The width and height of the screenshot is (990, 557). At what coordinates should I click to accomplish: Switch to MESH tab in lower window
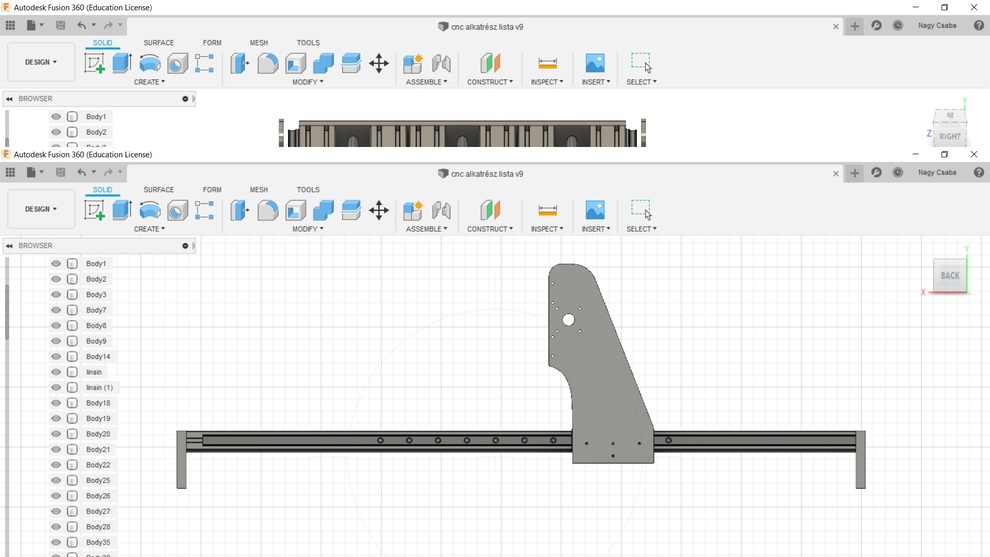click(258, 189)
